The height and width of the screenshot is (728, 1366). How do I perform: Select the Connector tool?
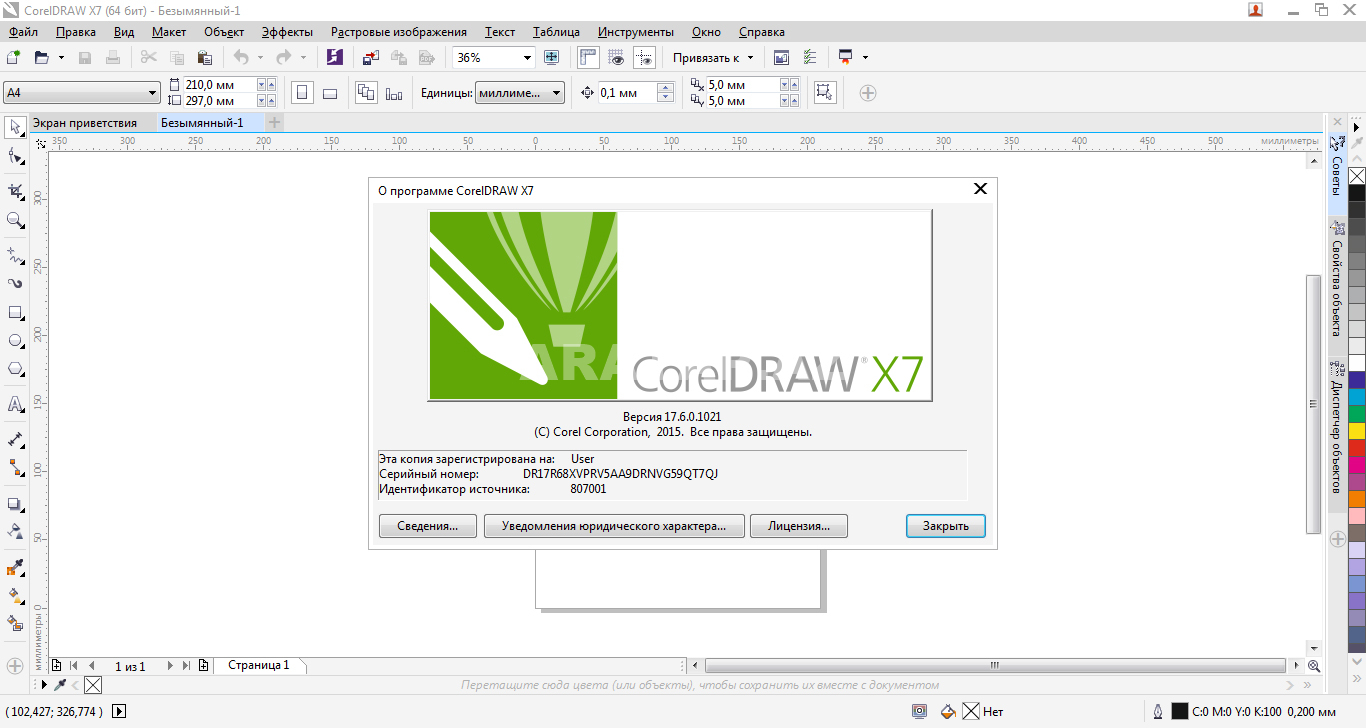click(x=15, y=467)
